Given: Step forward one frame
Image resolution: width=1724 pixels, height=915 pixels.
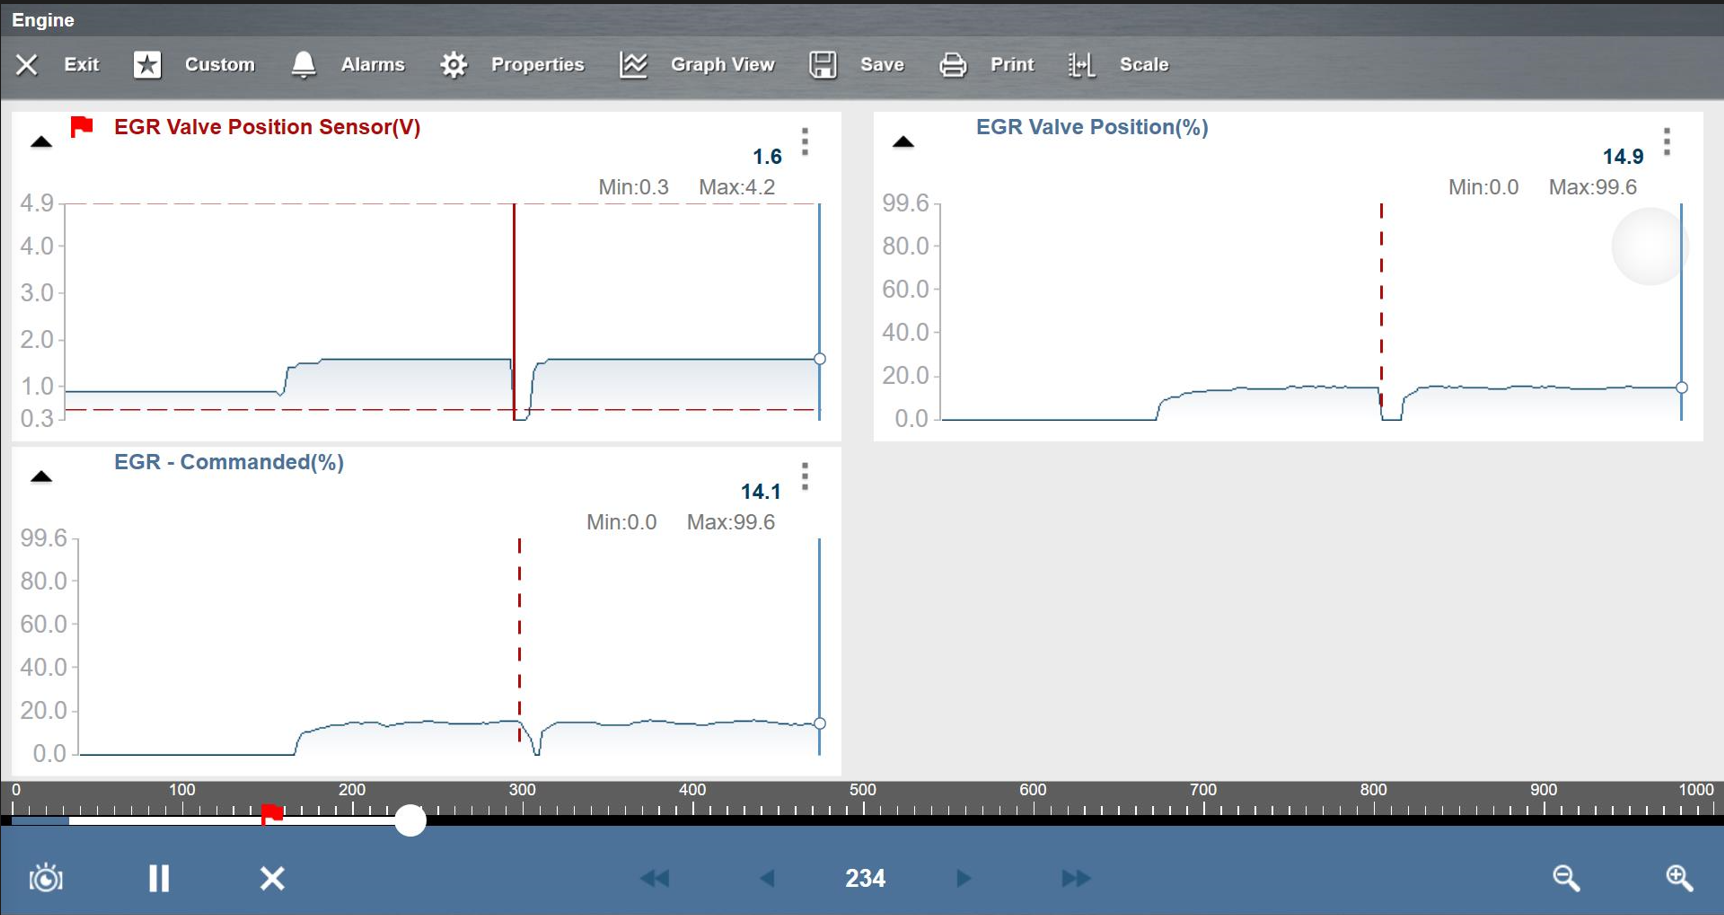Looking at the screenshot, I should click(963, 878).
